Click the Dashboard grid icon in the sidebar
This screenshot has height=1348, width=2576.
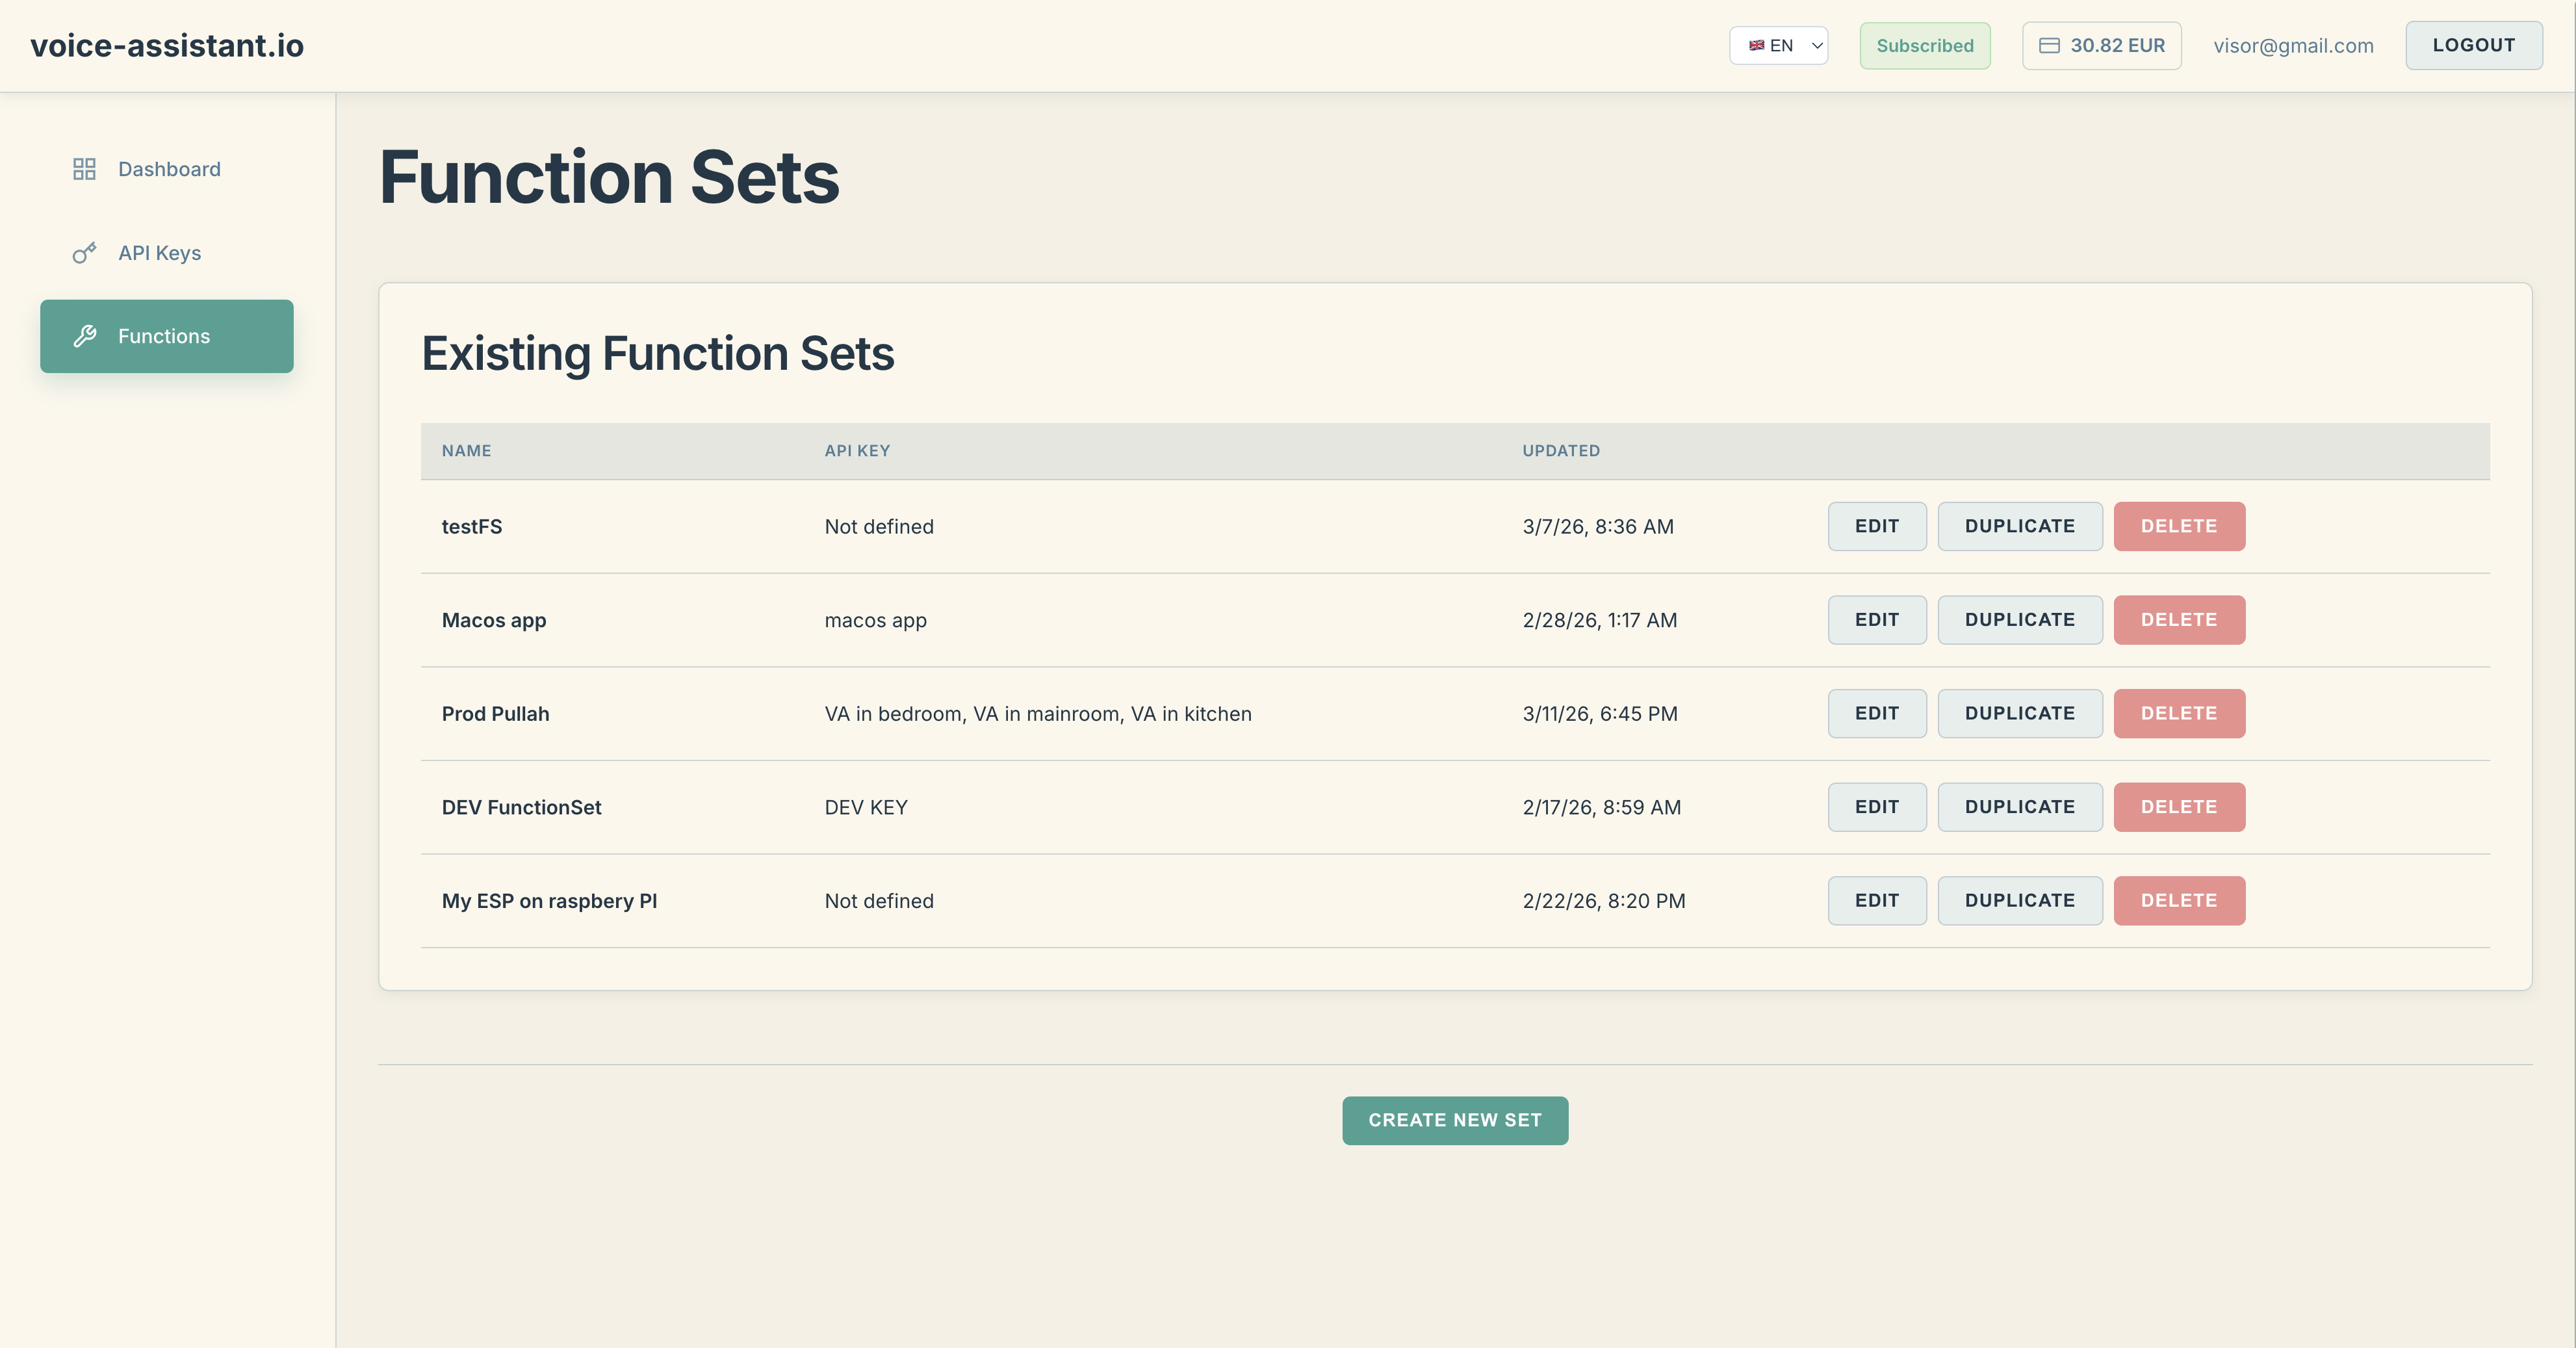pyautogui.click(x=84, y=169)
